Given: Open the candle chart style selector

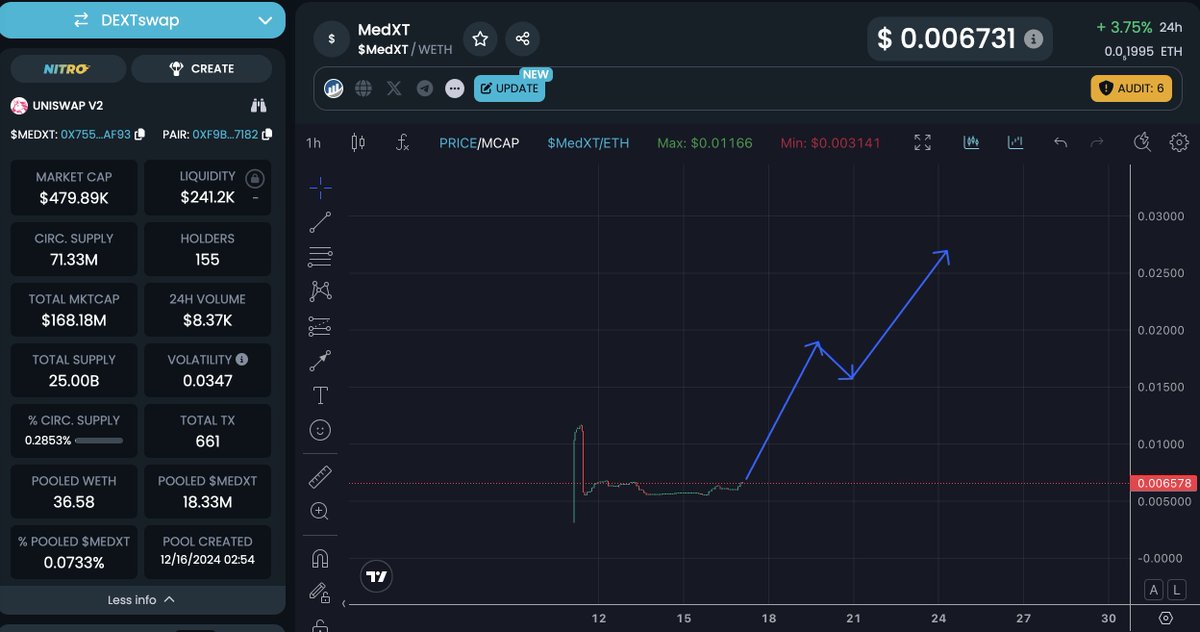Looking at the screenshot, I should pos(358,143).
